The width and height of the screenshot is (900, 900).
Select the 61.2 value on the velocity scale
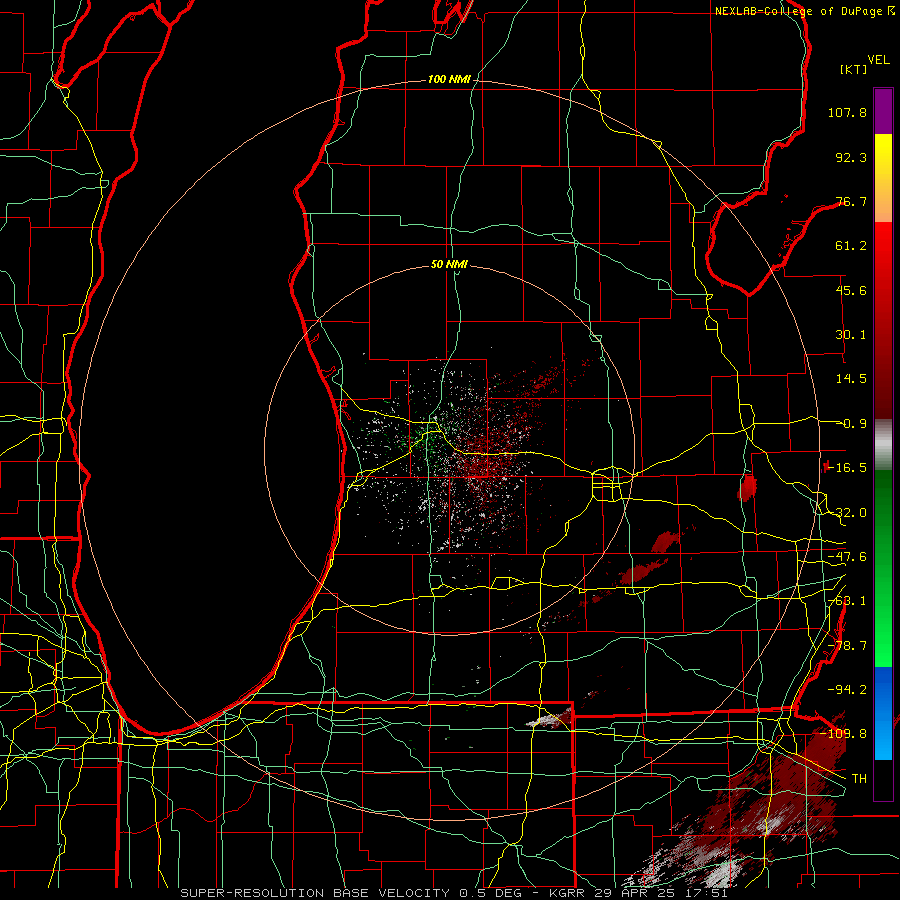tap(851, 246)
